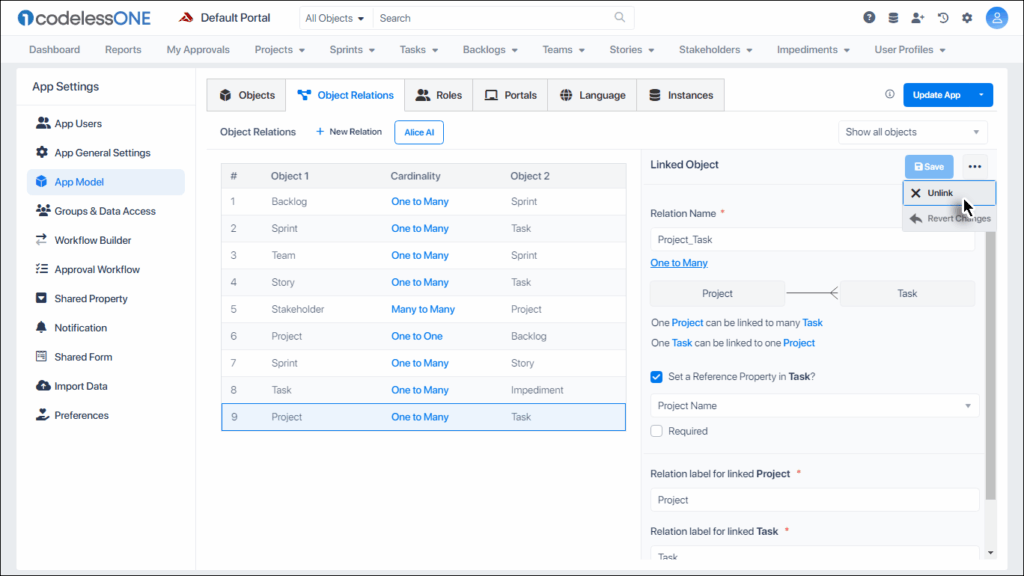Open Workflow Builder in the sidebar
1024x576 pixels.
(x=92, y=240)
